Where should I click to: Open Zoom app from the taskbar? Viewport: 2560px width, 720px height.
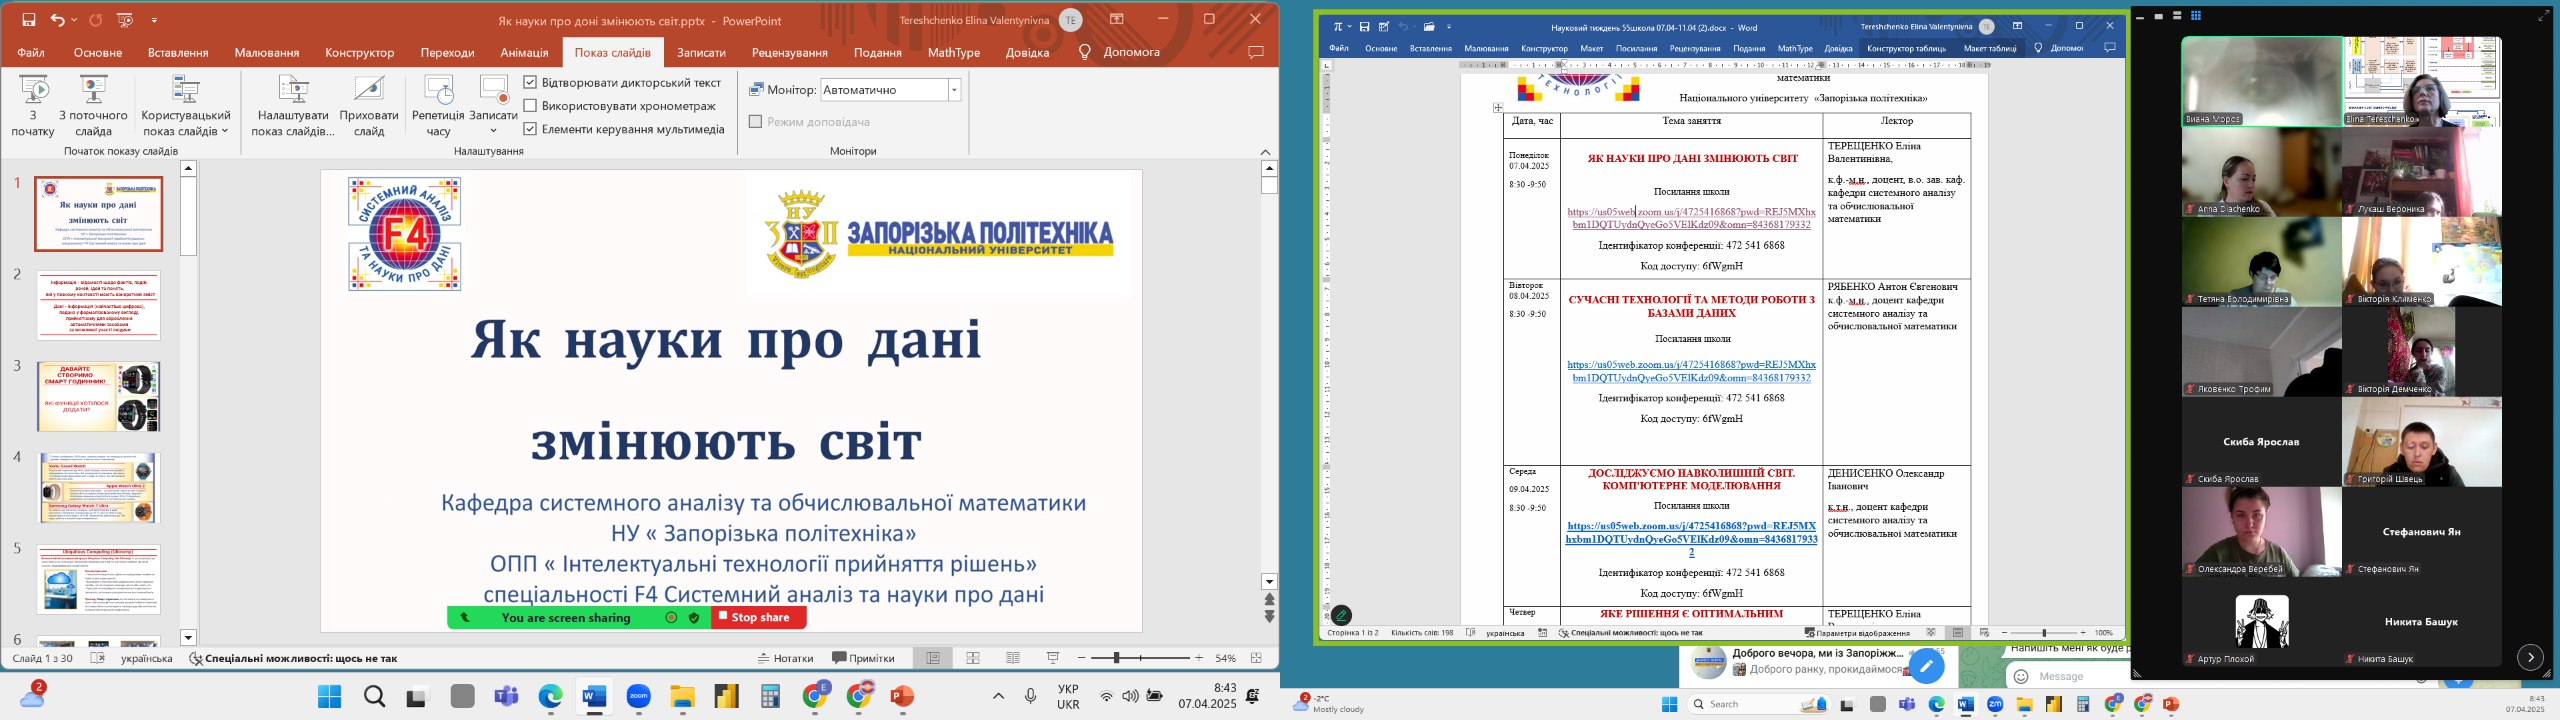coord(638,697)
